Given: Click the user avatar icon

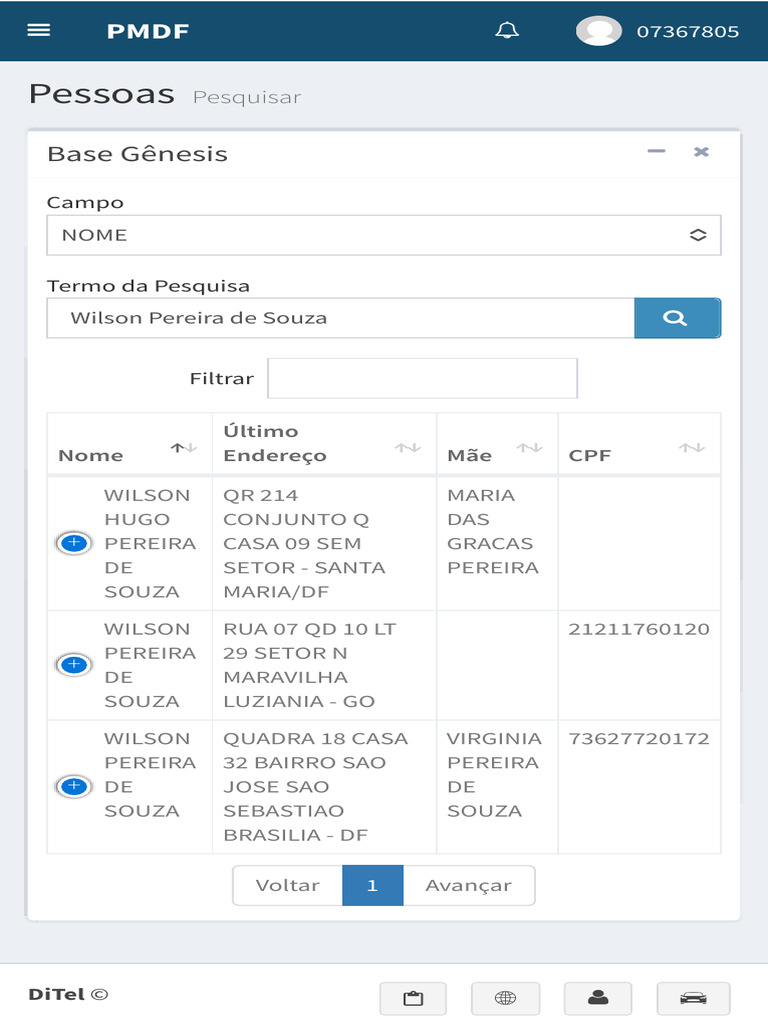Looking at the screenshot, I should [x=598, y=31].
